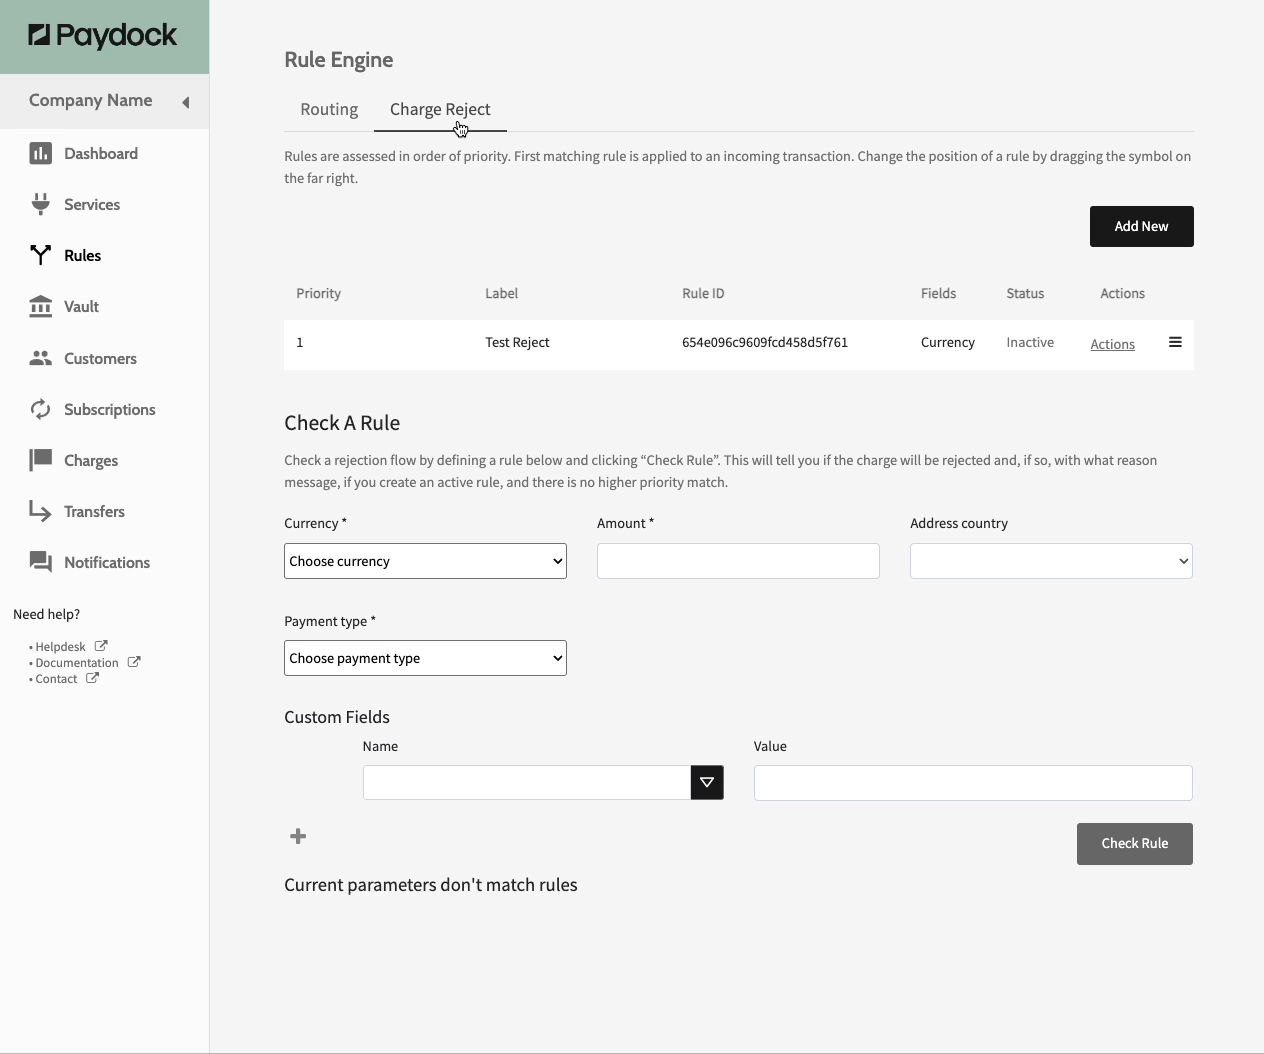Viewport: 1264px width, 1054px height.
Task: Open the Address country dropdown
Action: (x=1050, y=561)
